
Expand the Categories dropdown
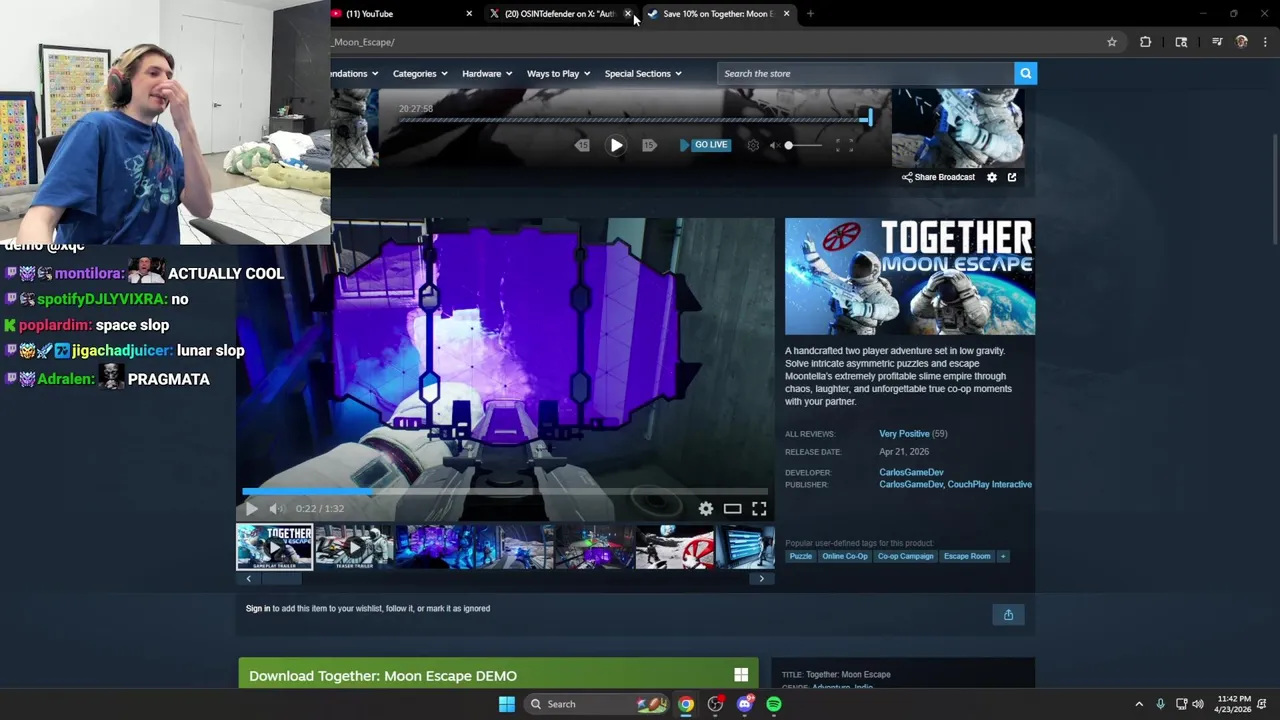pyautogui.click(x=420, y=73)
